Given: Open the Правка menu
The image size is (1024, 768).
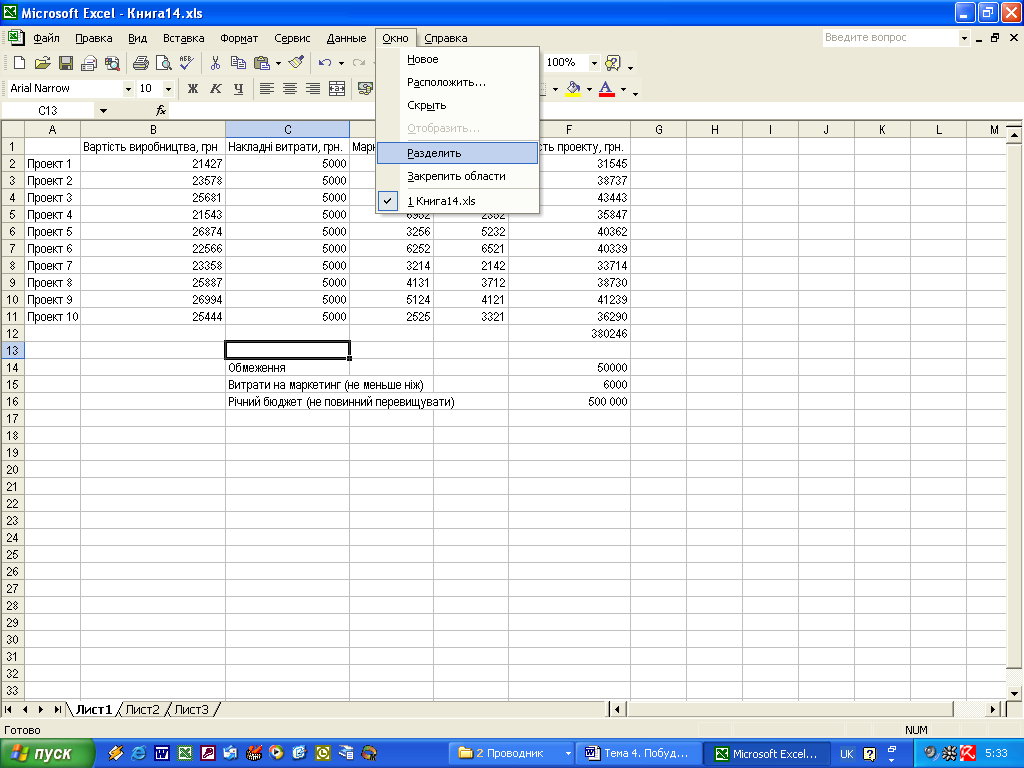Looking at the screenshot, I should point(93,38).
